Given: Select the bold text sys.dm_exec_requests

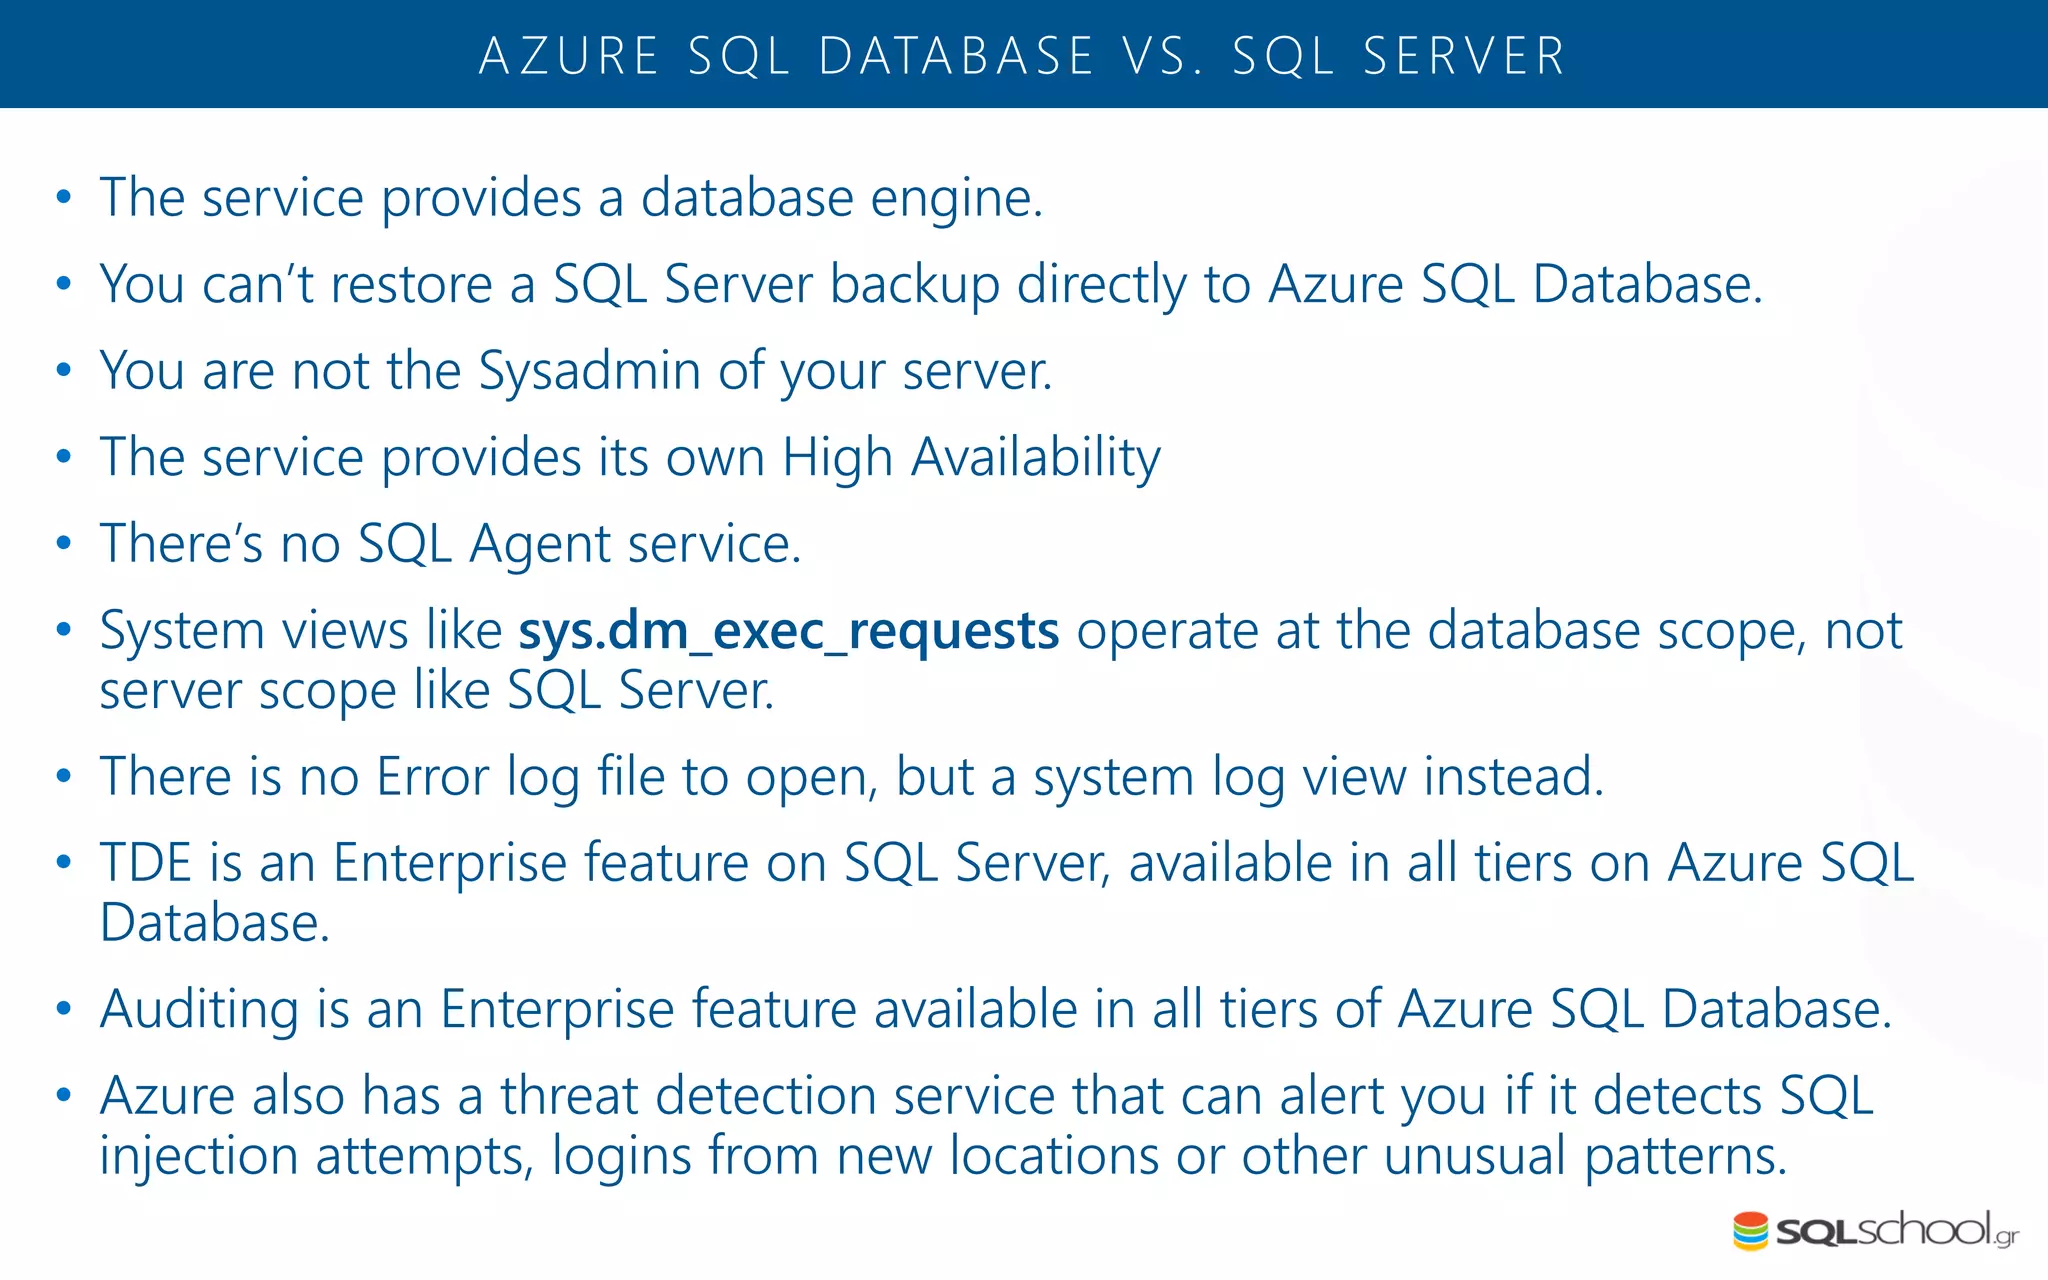Looking at the screenshot, I should 788,631.
